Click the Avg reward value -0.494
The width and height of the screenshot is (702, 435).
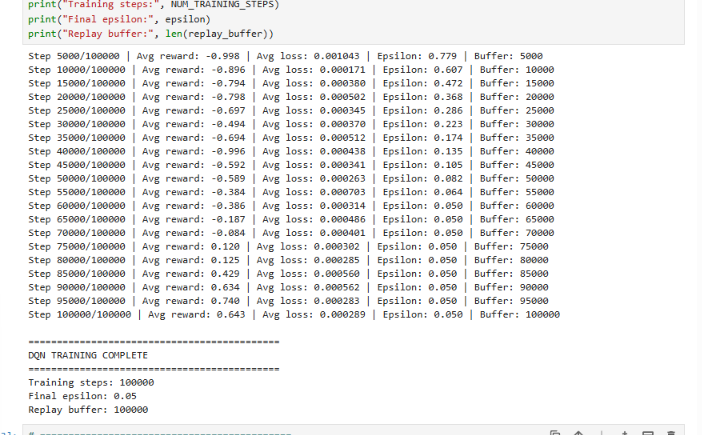228,124
